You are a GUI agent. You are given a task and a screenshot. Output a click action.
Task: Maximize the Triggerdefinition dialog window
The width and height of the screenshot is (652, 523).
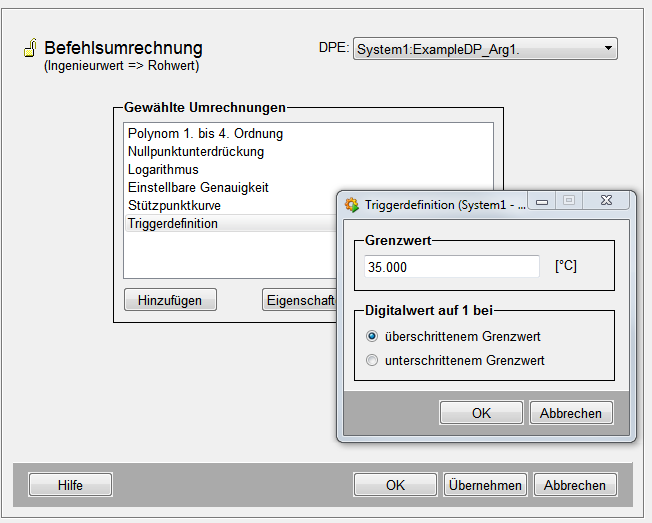tap(569, 200)
